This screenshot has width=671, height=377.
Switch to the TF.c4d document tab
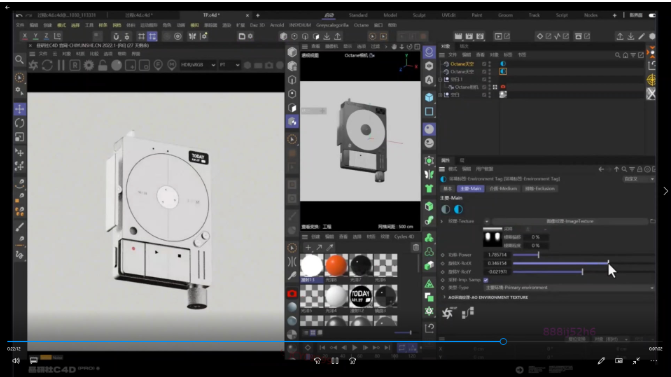(x=211, y=15)
